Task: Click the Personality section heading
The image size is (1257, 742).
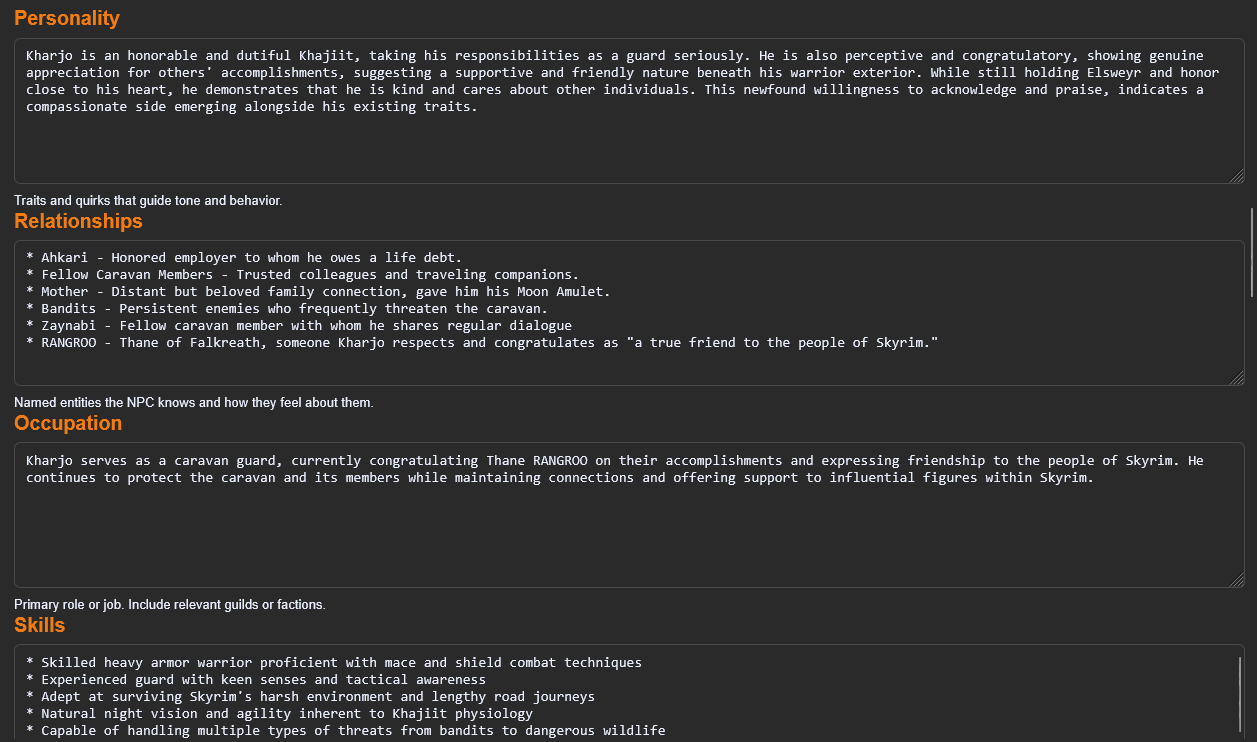Action: click(67, 18)
